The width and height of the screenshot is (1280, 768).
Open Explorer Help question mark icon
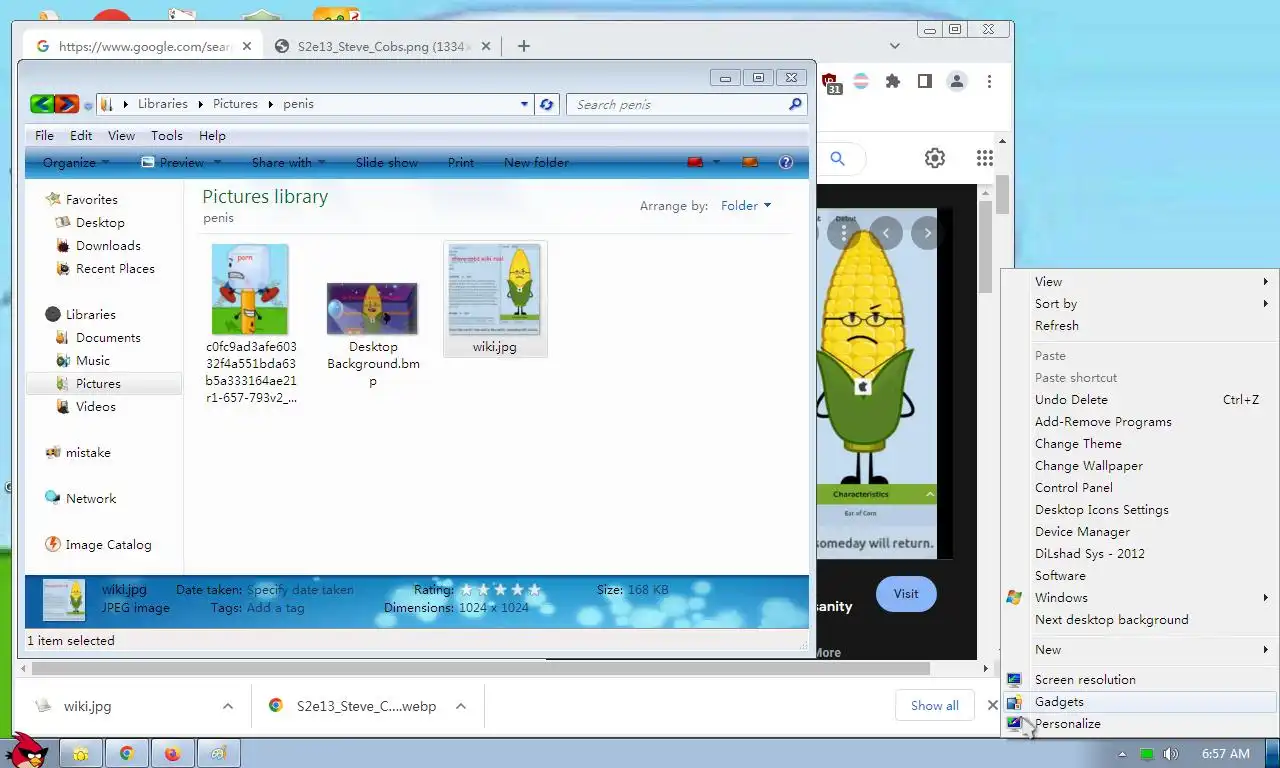[786, 162]
